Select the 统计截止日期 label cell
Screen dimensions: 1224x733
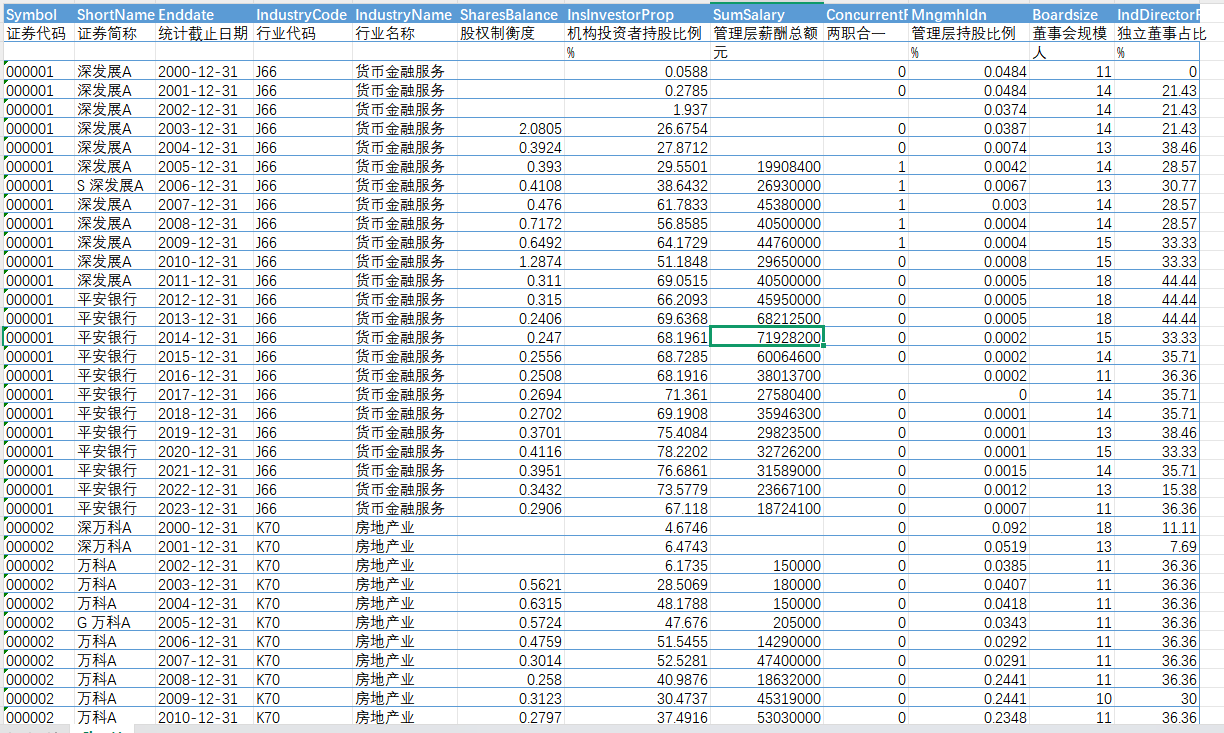click(x=205, y=33)
